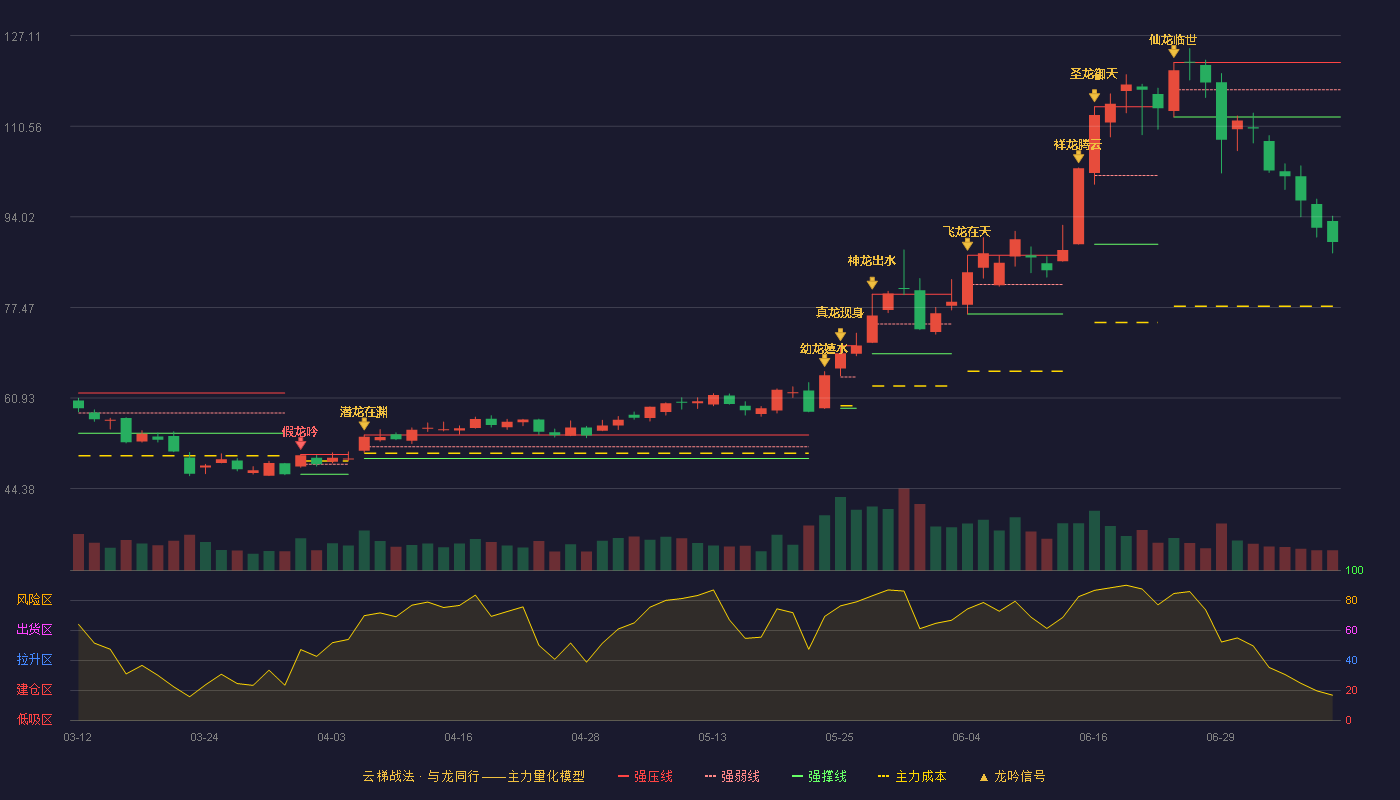Click the 风险区 zone label

tap(34, 600)
